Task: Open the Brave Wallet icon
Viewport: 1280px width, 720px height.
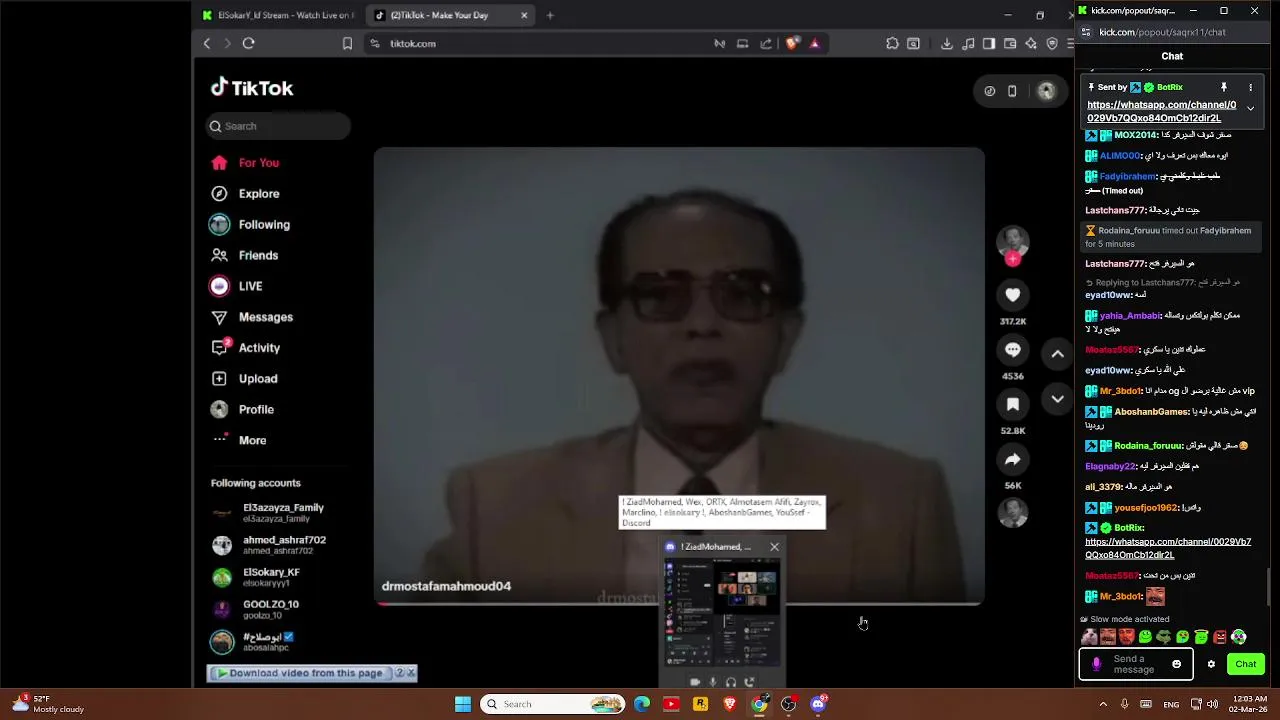Action: click(1010, 43)
